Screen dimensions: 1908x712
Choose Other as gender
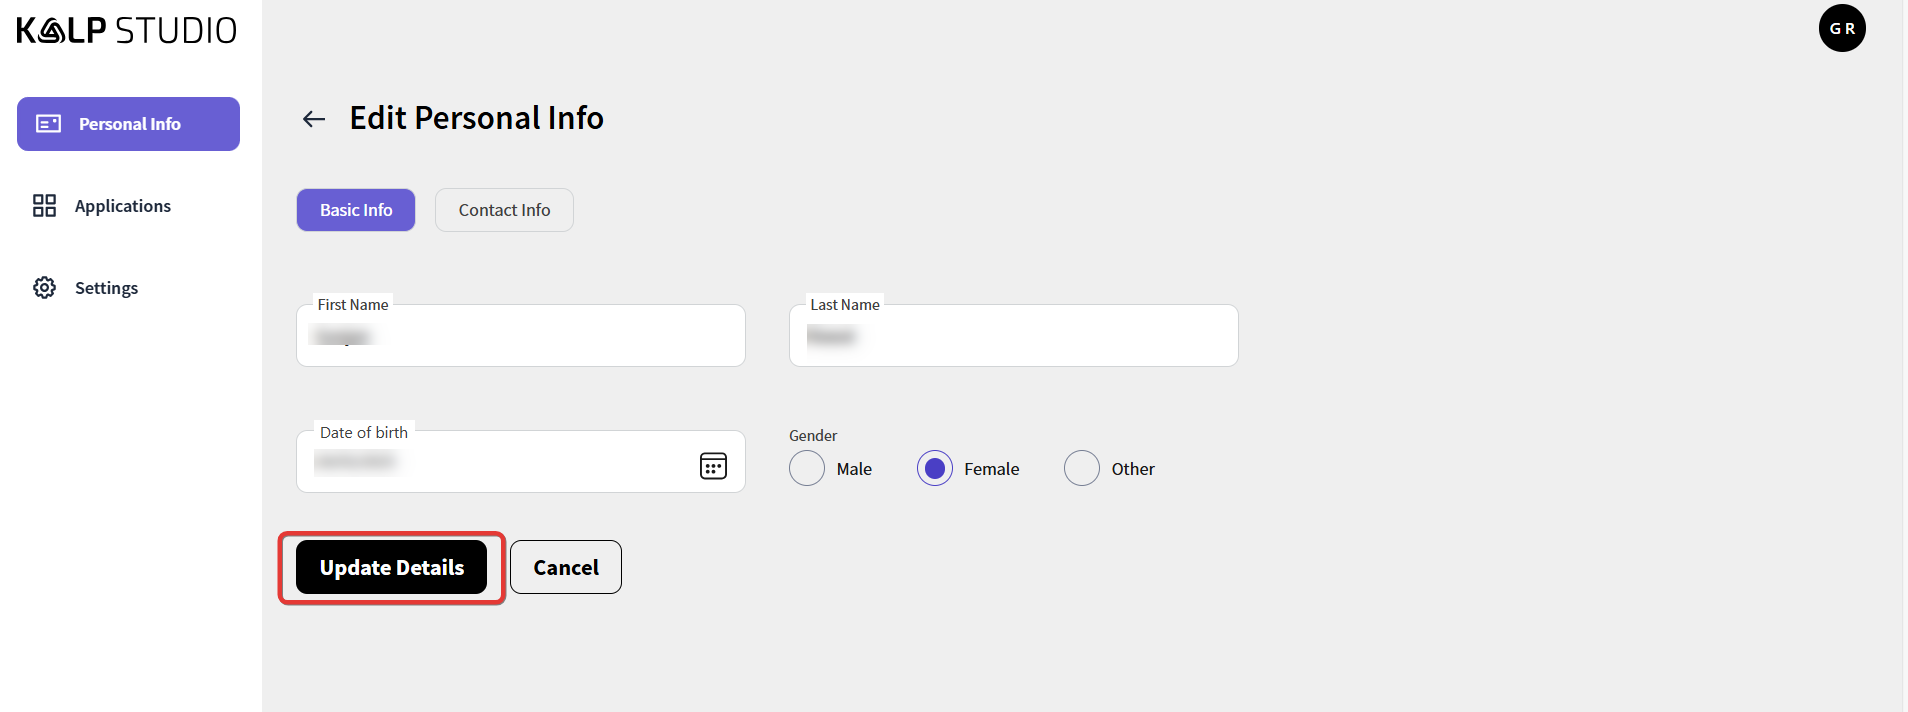click(x=1081, y=468)
